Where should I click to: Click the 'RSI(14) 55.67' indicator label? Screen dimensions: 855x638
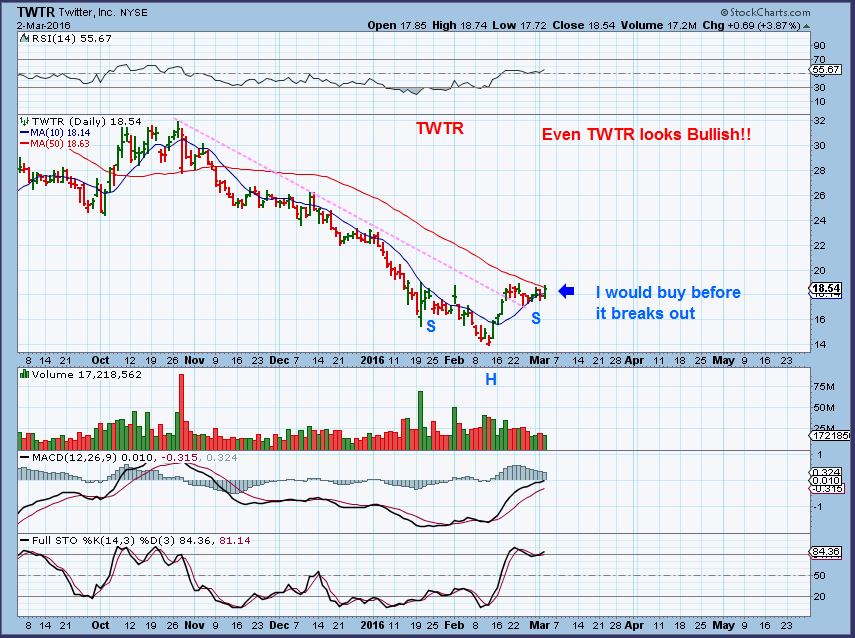tap(71, 39)
